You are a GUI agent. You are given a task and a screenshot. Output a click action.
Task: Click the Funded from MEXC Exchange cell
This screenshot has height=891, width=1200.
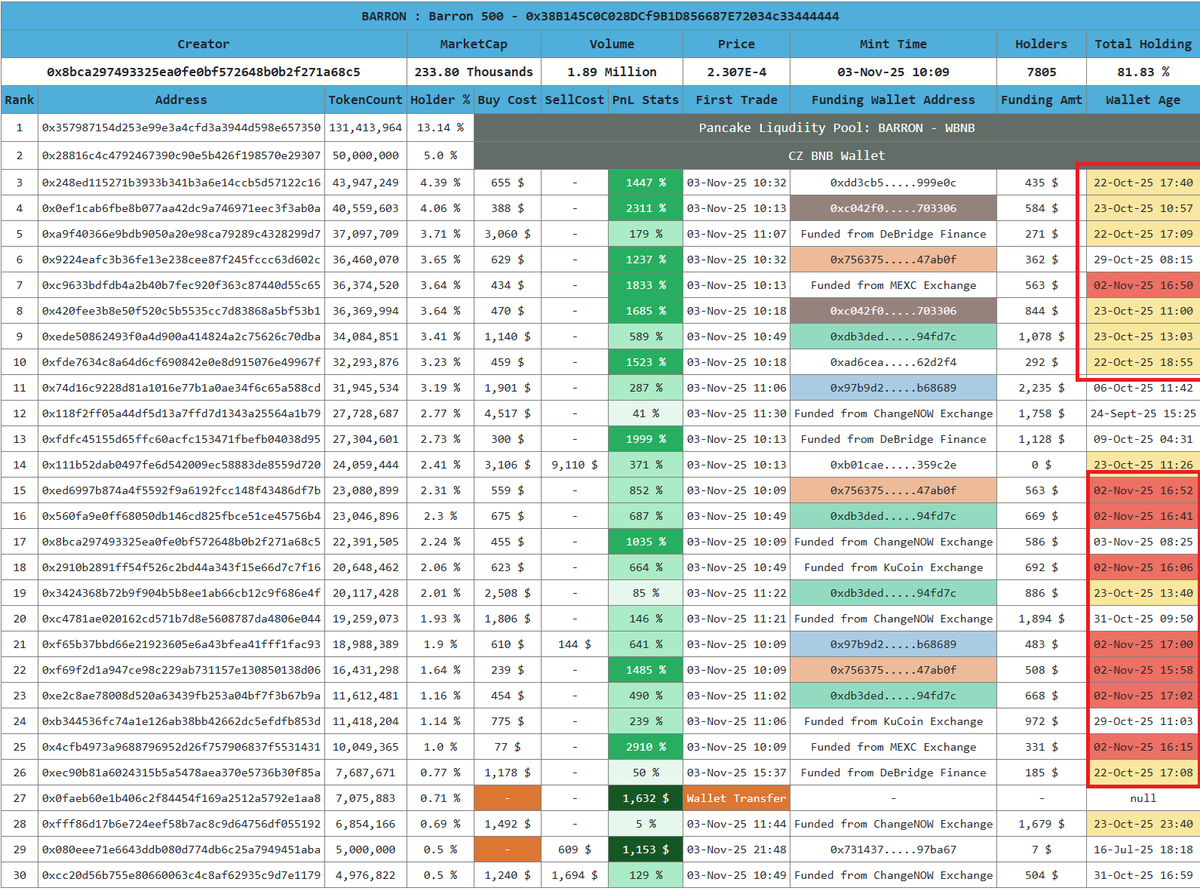coord(893,285)
